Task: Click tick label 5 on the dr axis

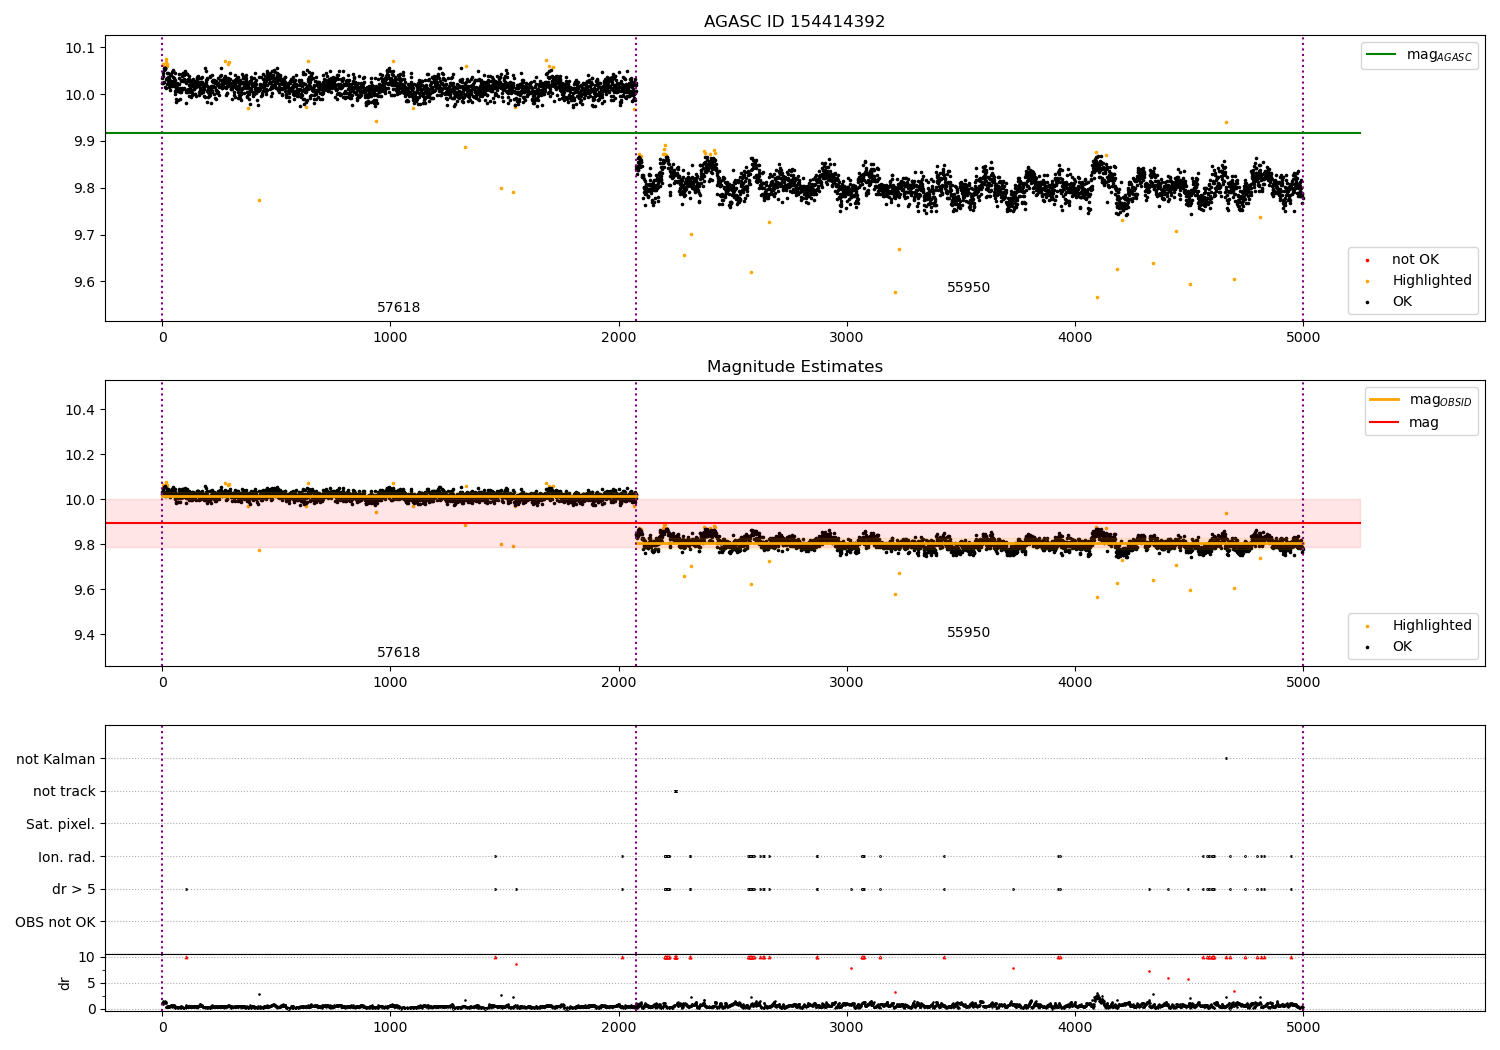Action: (x=91, y=983)
